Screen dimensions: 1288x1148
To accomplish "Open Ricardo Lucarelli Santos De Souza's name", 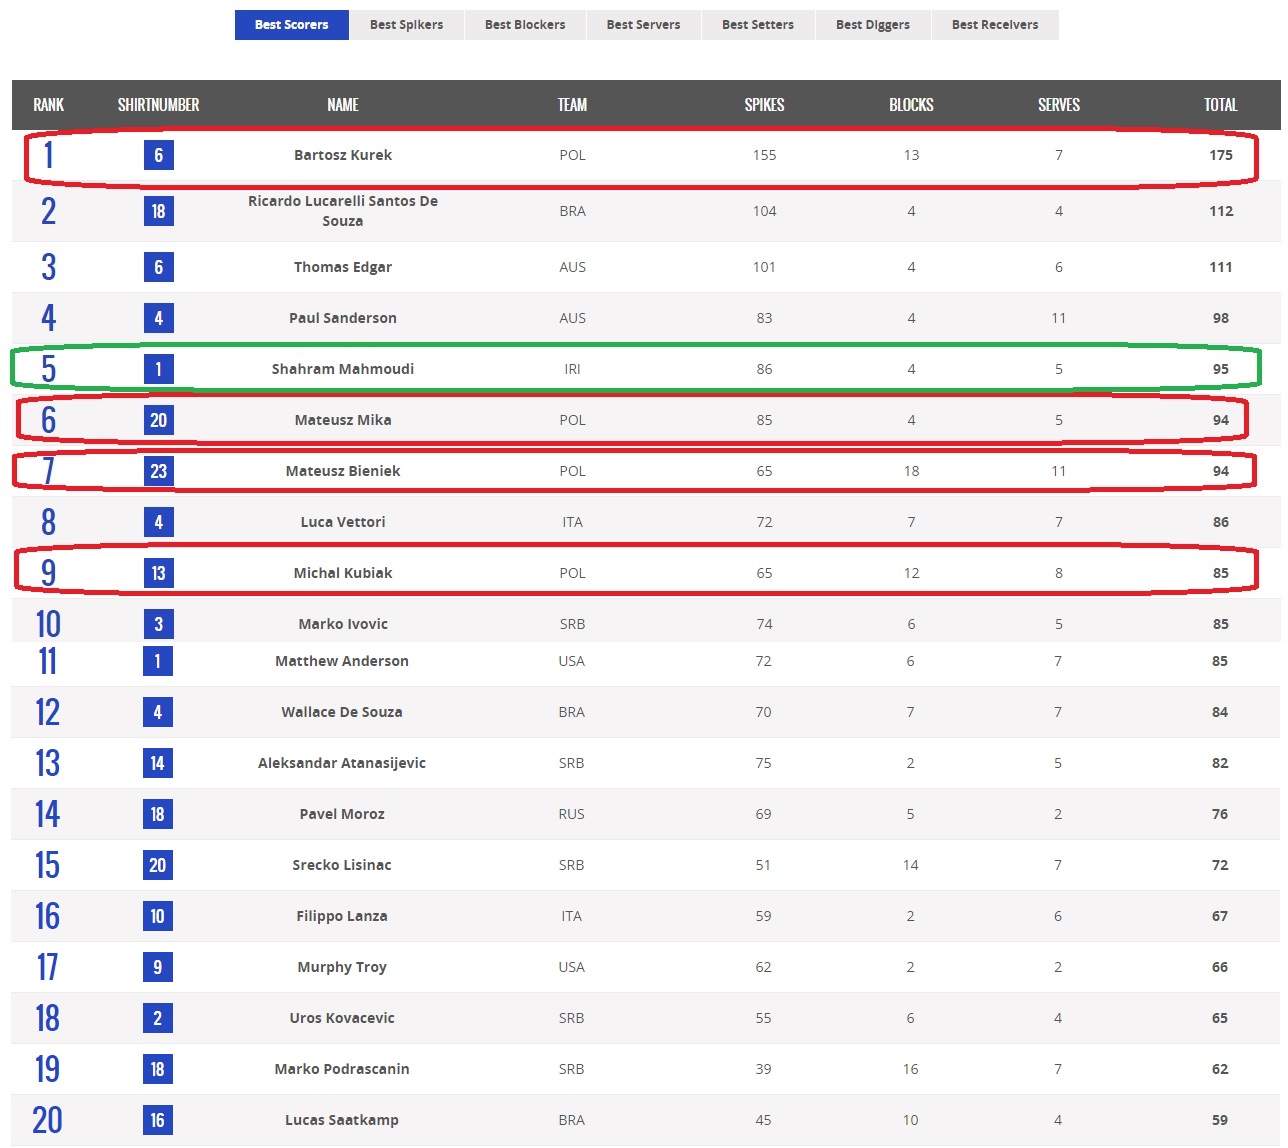I will (343, 211).
